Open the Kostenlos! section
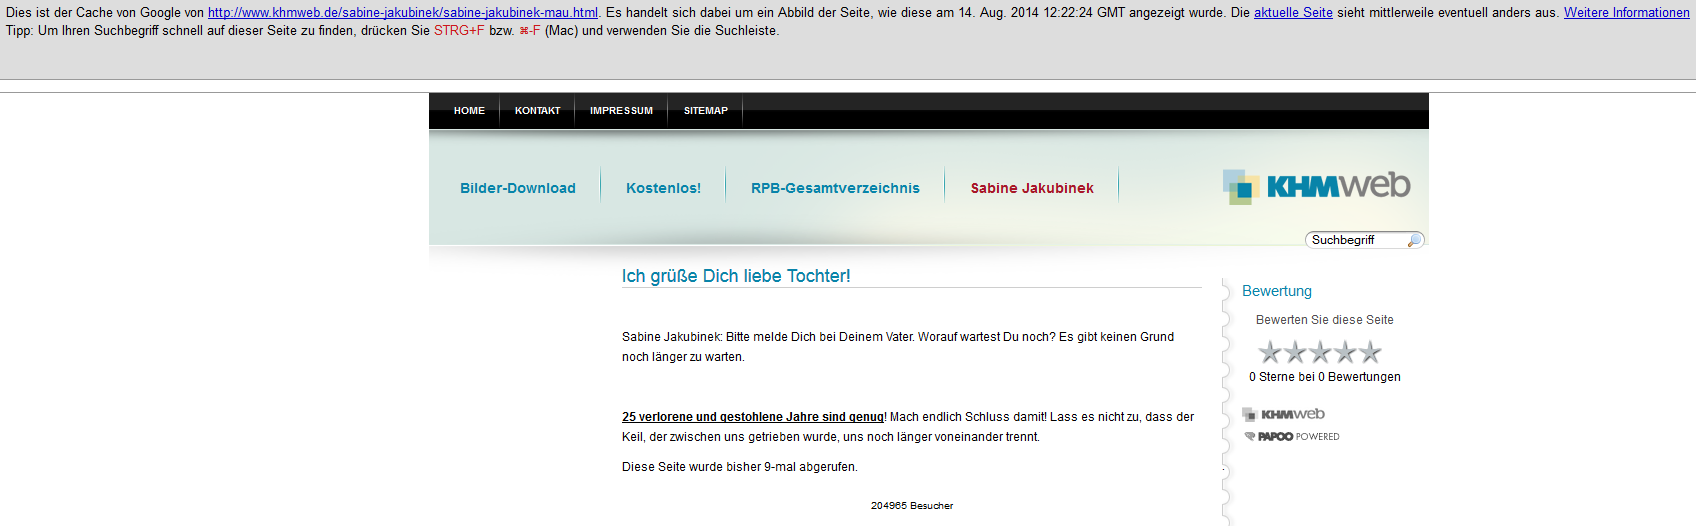 (663, 188)
